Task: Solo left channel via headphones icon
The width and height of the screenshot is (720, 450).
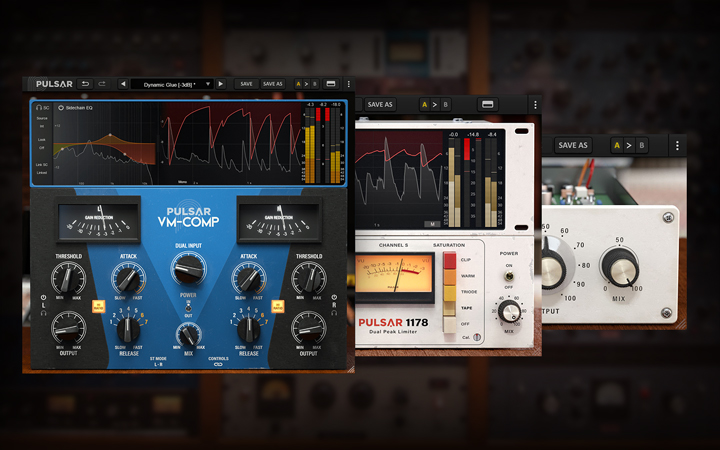Action: [44, 313]
